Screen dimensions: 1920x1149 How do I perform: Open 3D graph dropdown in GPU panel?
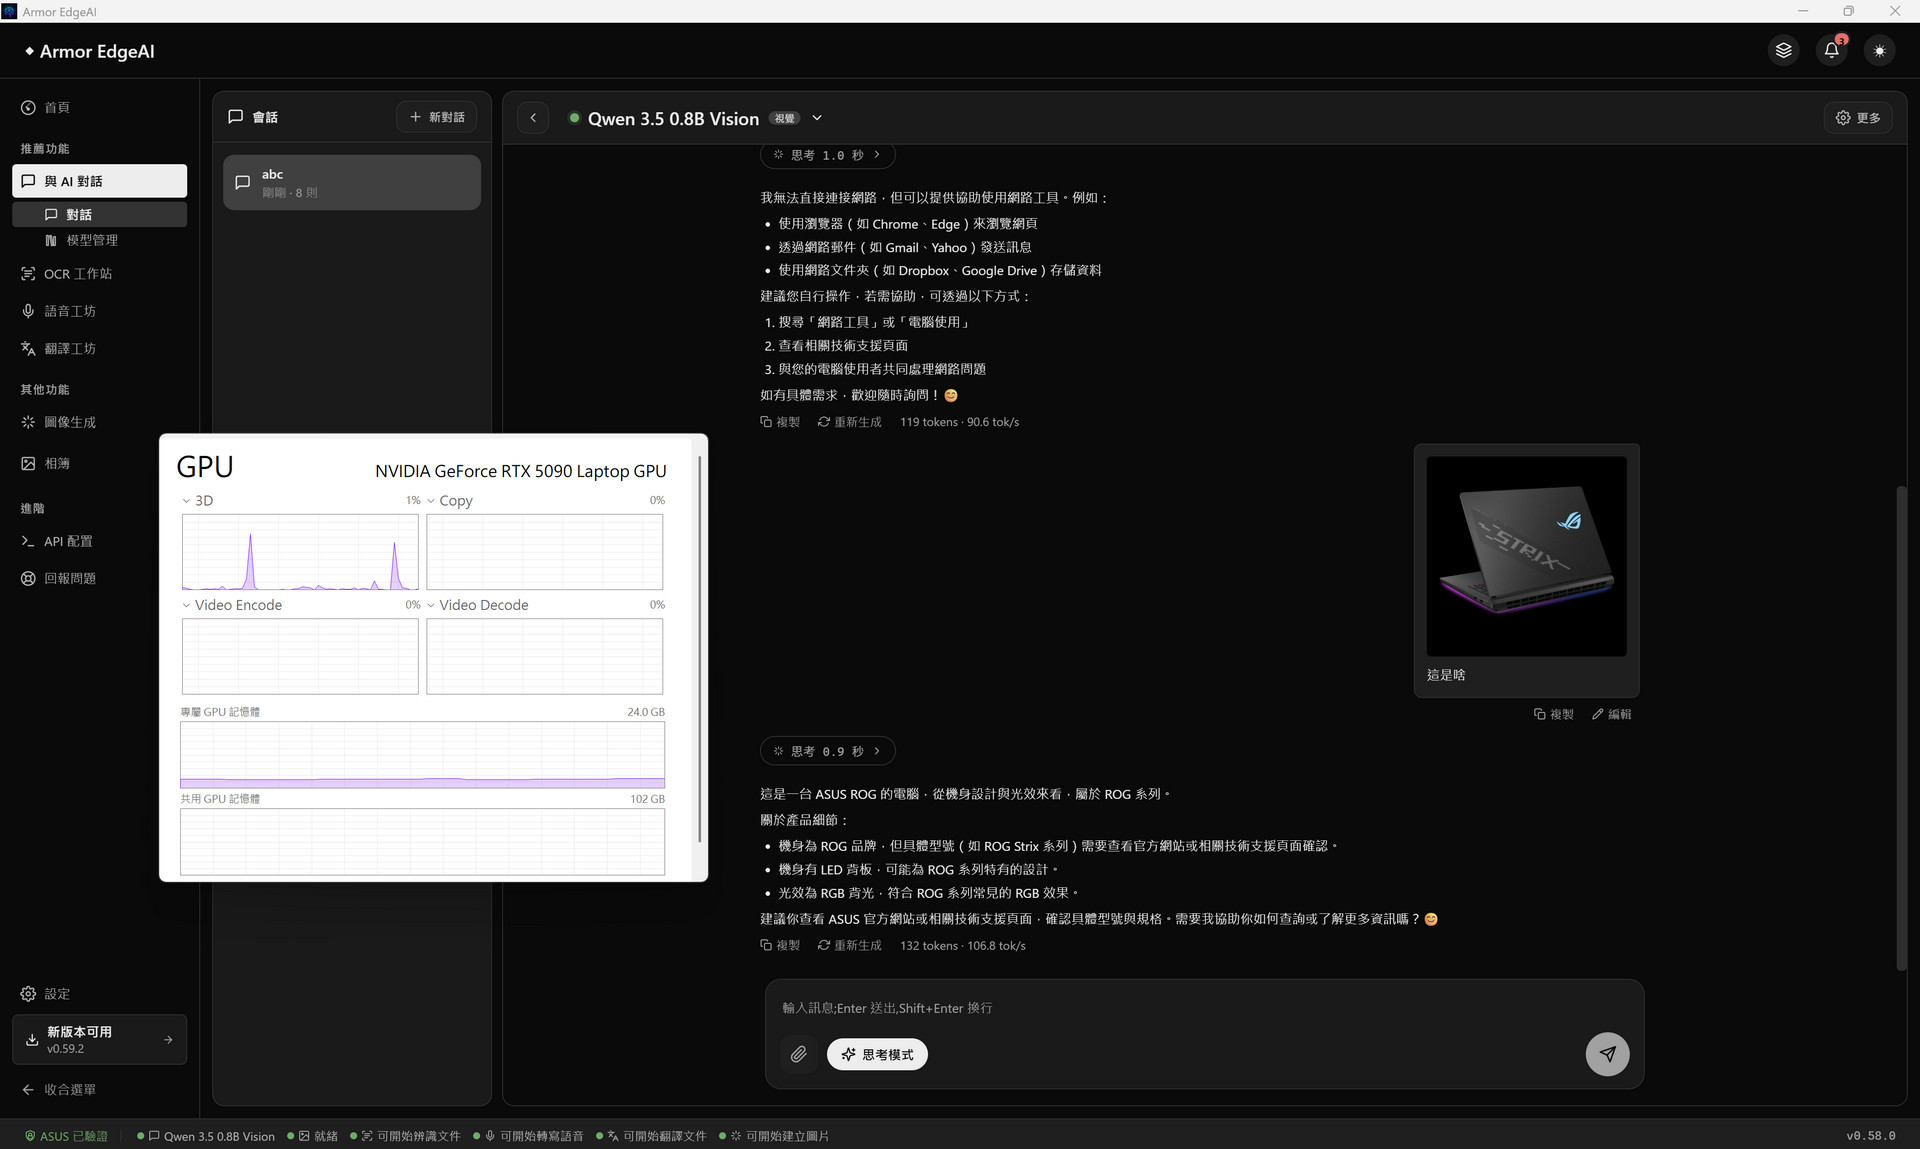pyautogui.click(x=186, y=501)
